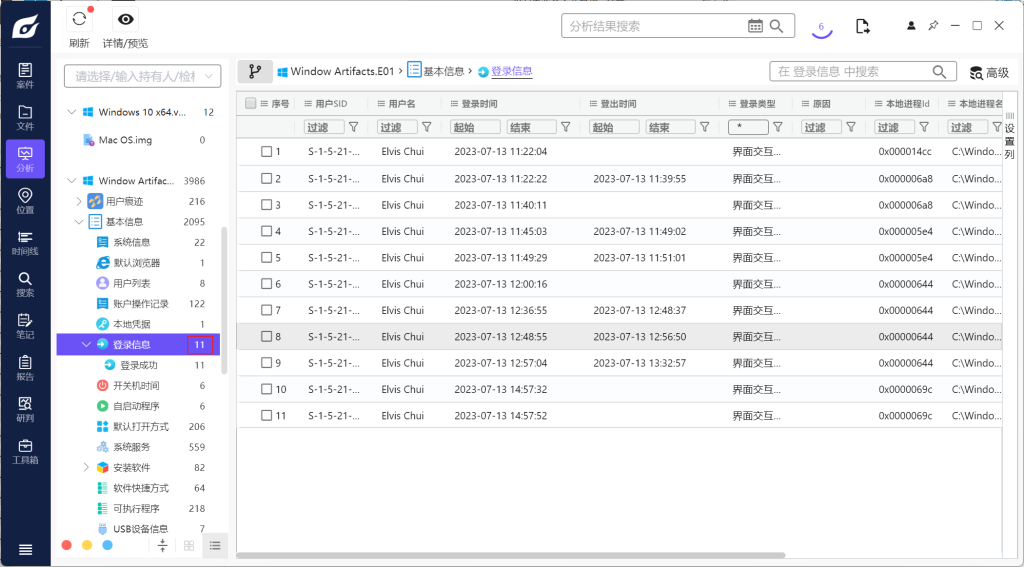This screenshot has height=567, width=1024.
Task: Click the 高级 advanced search button
Action: point(988,73)
